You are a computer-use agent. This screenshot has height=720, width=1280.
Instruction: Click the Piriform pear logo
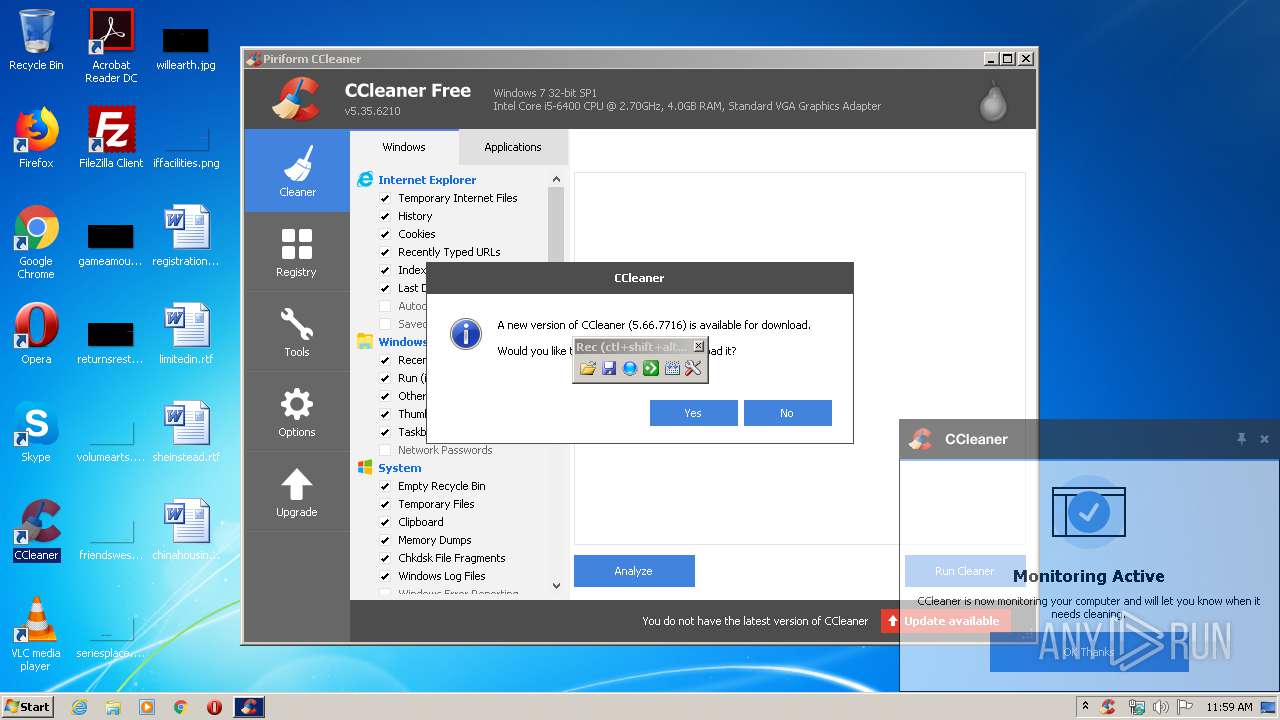[x=993, y=100]
